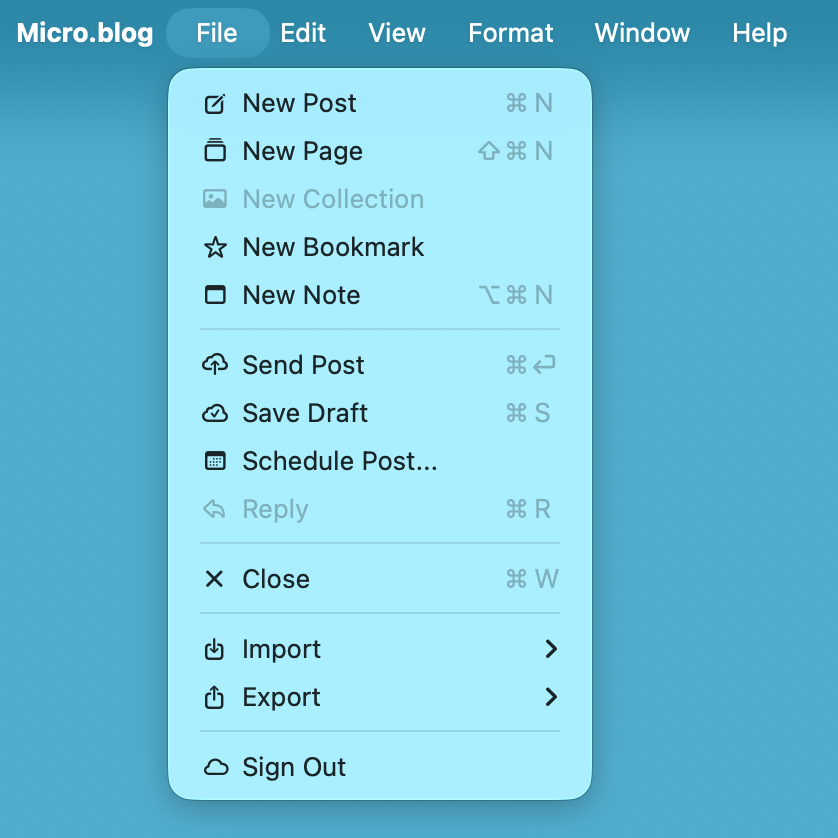Click the ⇧⌘N shortcut beside New Page
Image resolution: width=838 pixels, height=838 pixels.
point(516,151)
